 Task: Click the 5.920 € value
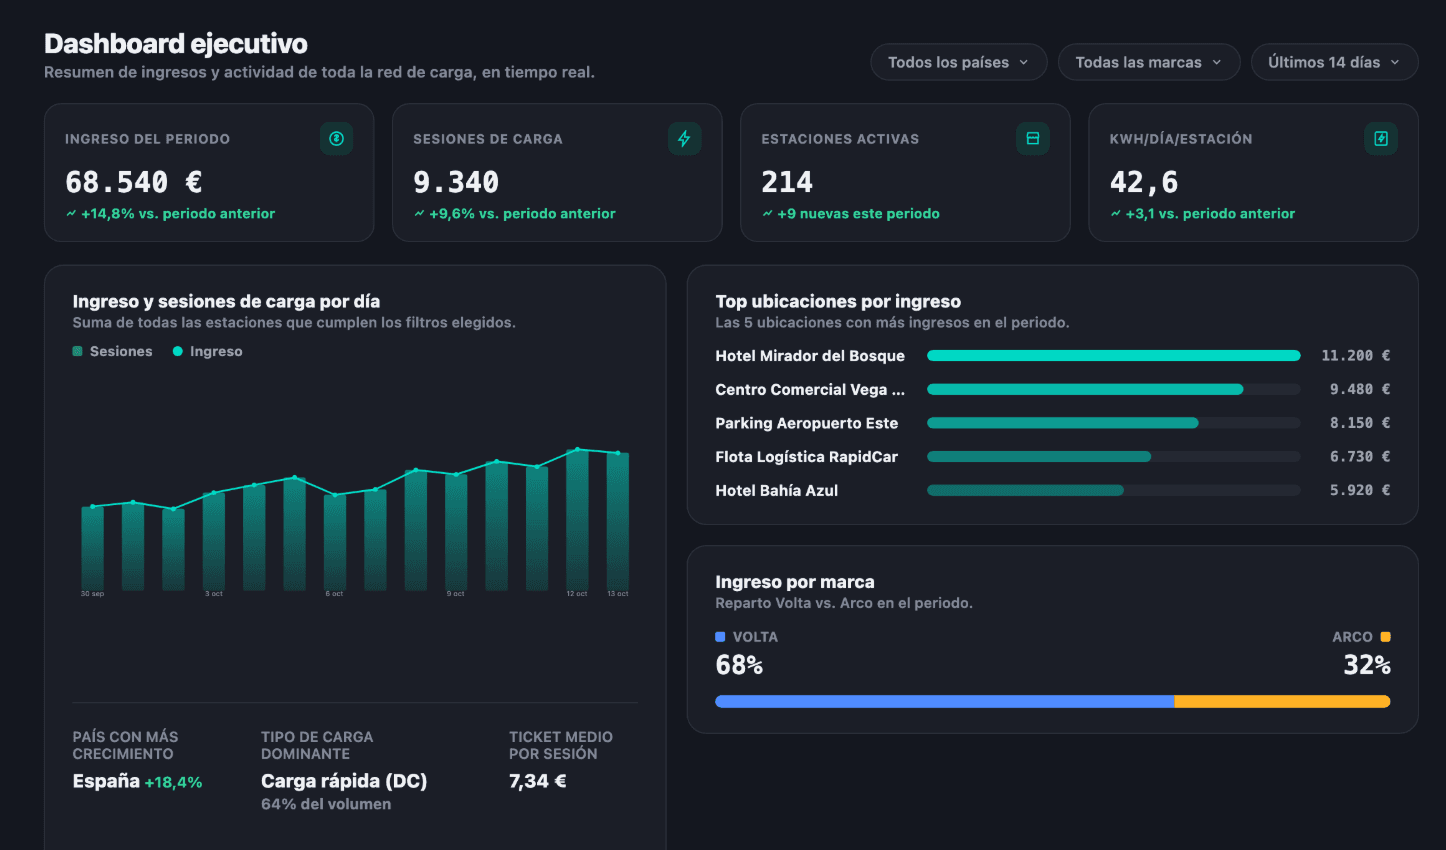coord(1360,491)
